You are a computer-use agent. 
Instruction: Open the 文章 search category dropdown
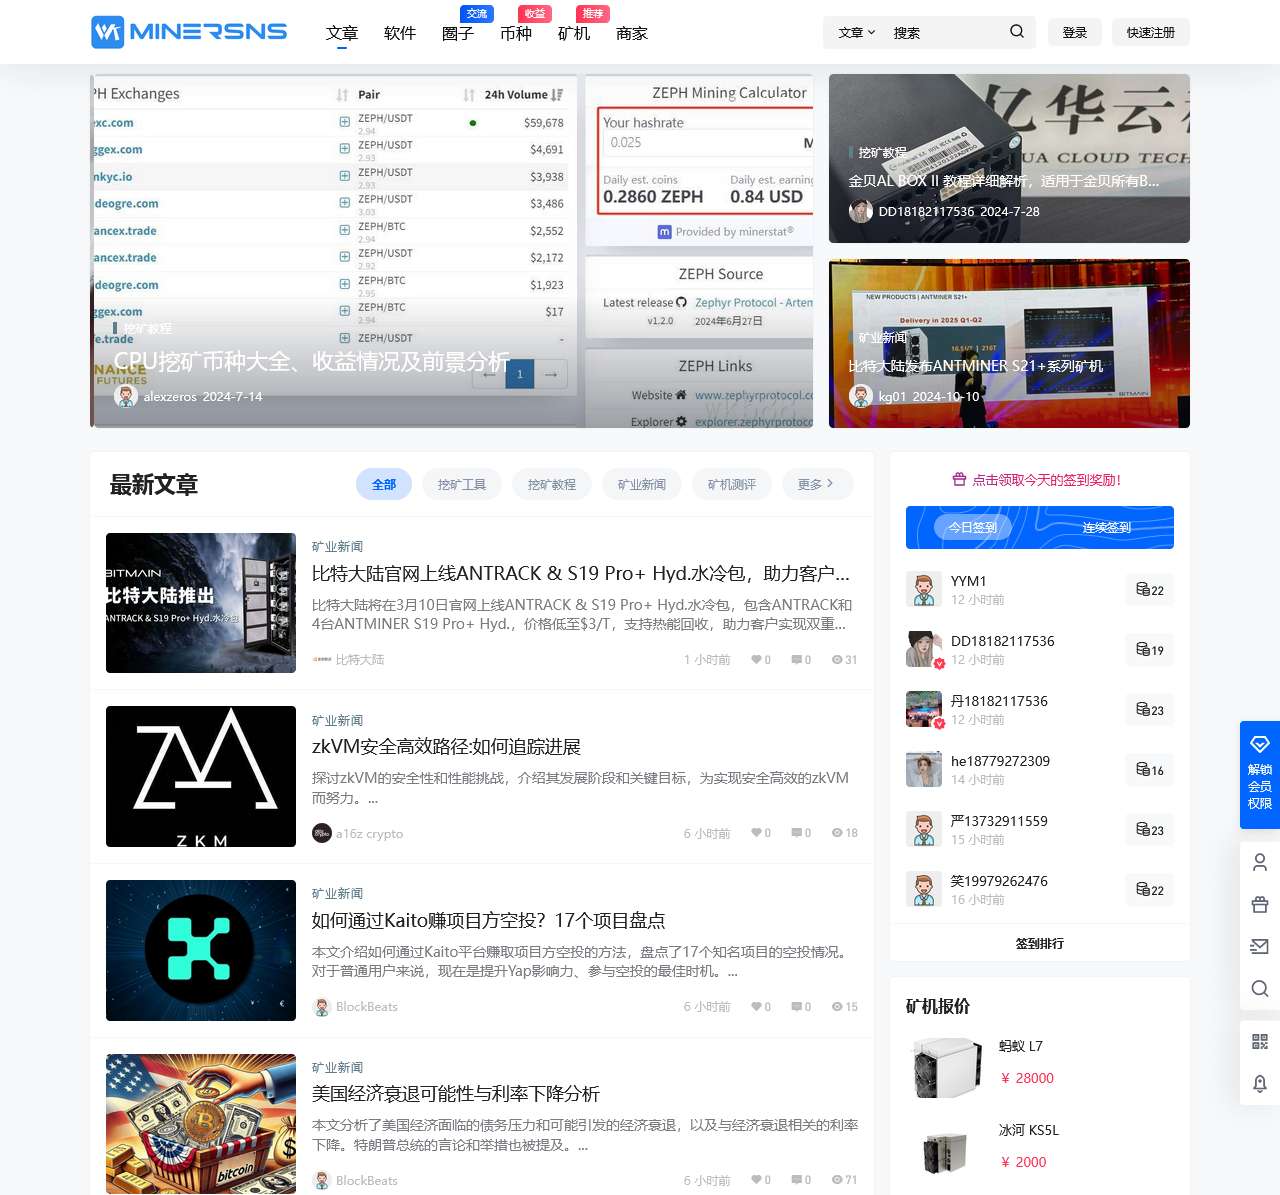tap(857, 33)
